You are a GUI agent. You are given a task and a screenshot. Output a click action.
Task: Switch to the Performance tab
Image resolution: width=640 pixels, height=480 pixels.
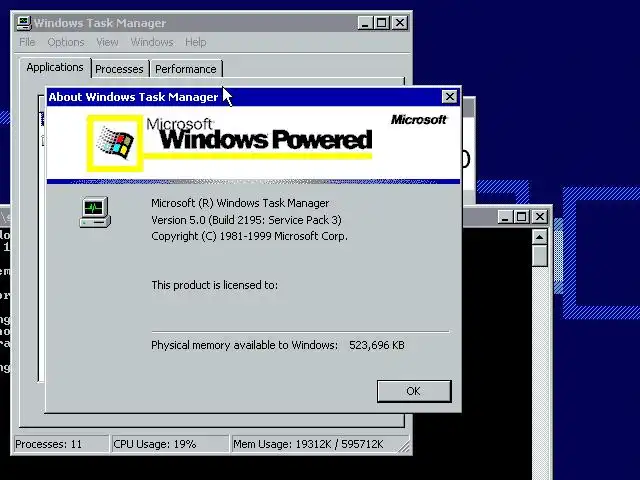[186, 69]
